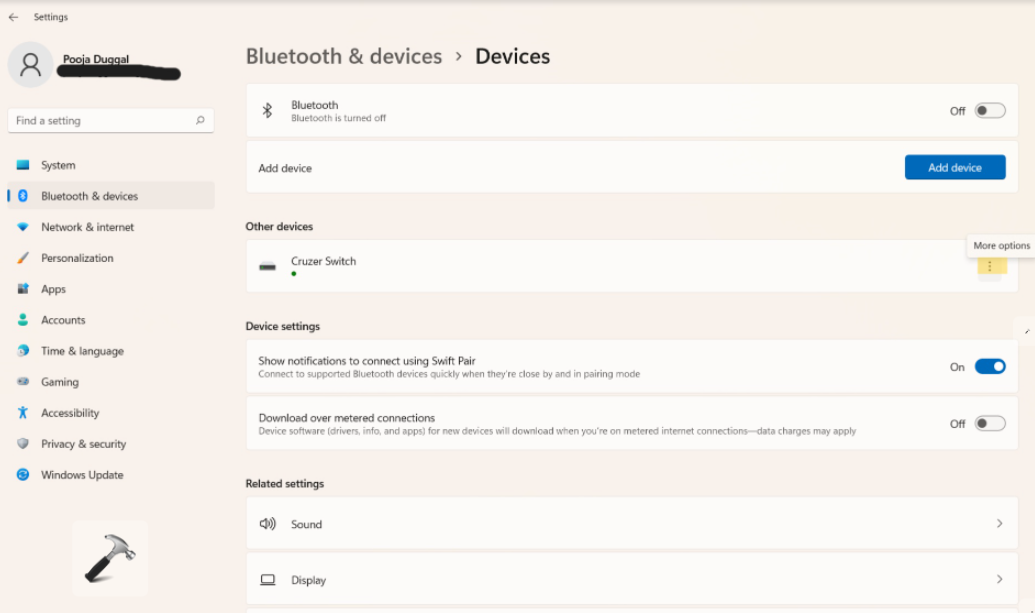Image resolution: width=1035 pixels, height=613 pixels.
Task: Click the Display monitor icon
Action: click(267, 580)
